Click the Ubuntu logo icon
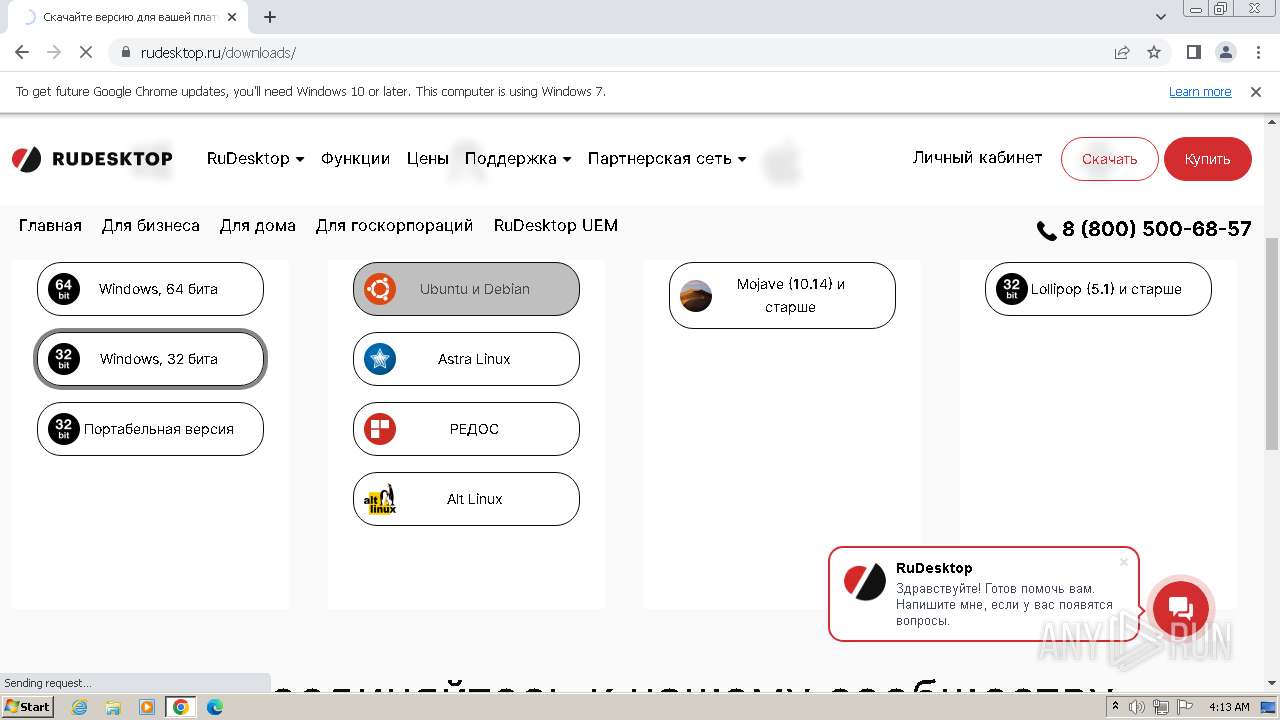This screenshot has width=1280, height=720. coord(380,289)
